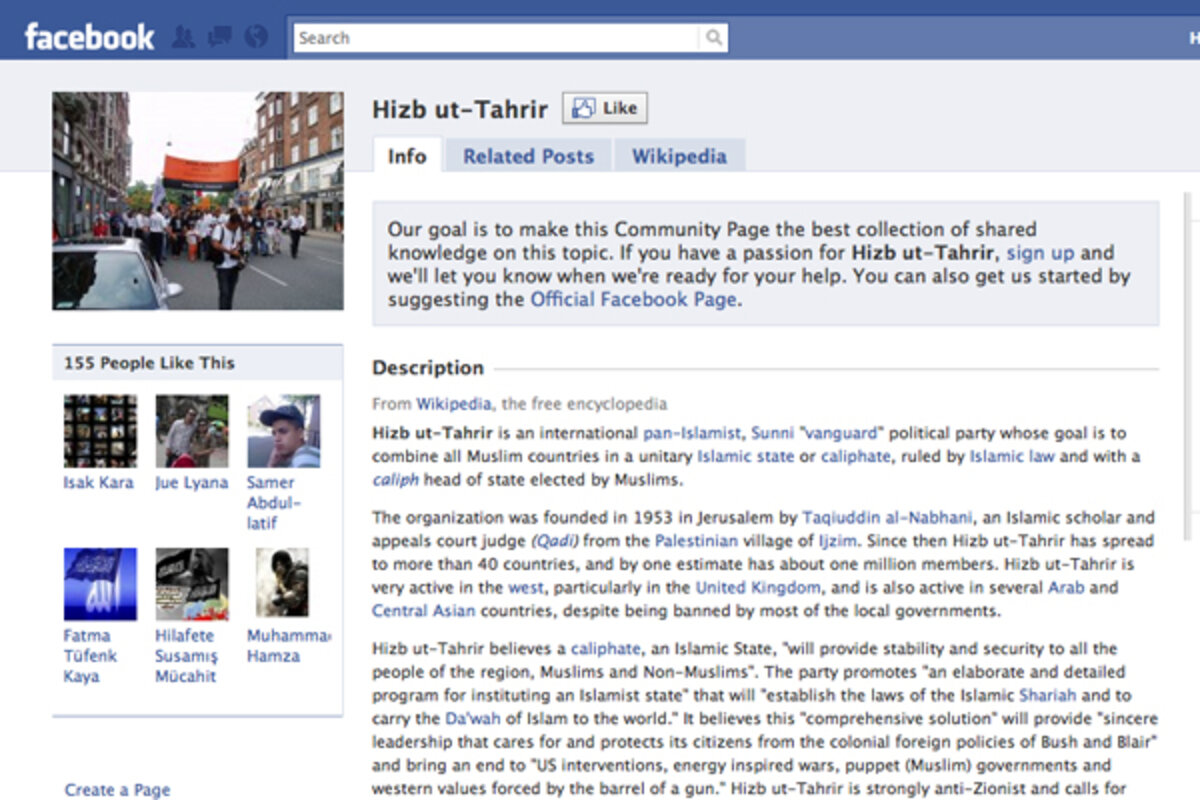The image size is (1200, 800).
Task: Open Isak Kara's profile picture
Action: [100, 431]
